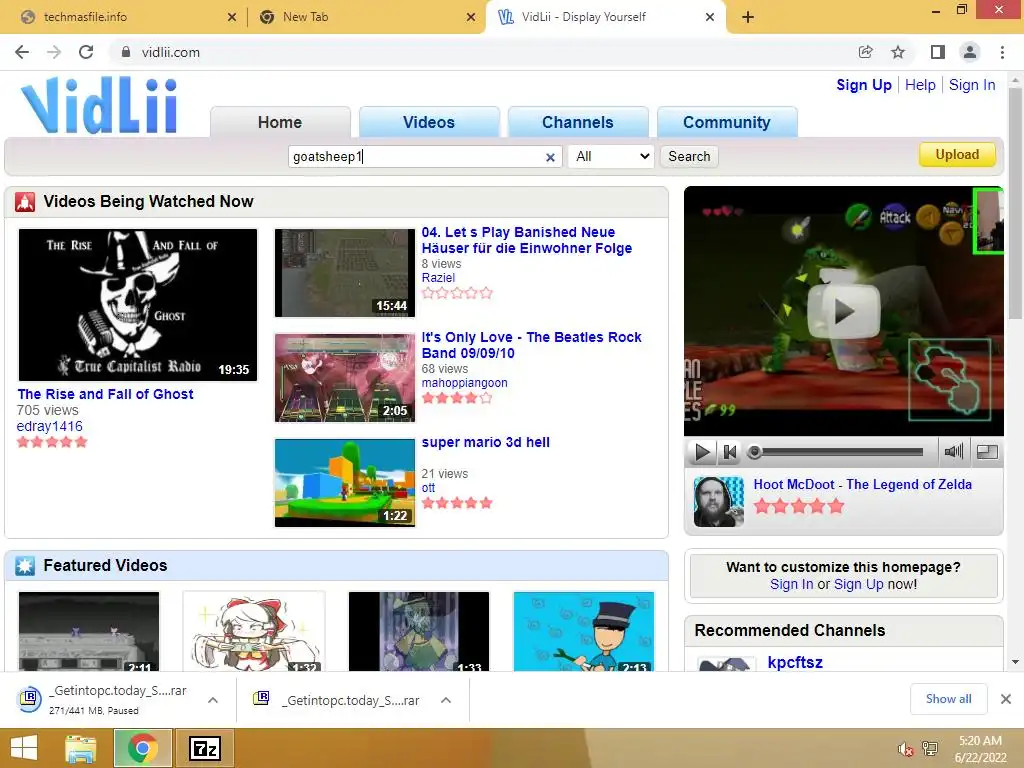1024x768 pixels.
Task: Click Sign In link in customize box
Action: [x=792, y=584]
